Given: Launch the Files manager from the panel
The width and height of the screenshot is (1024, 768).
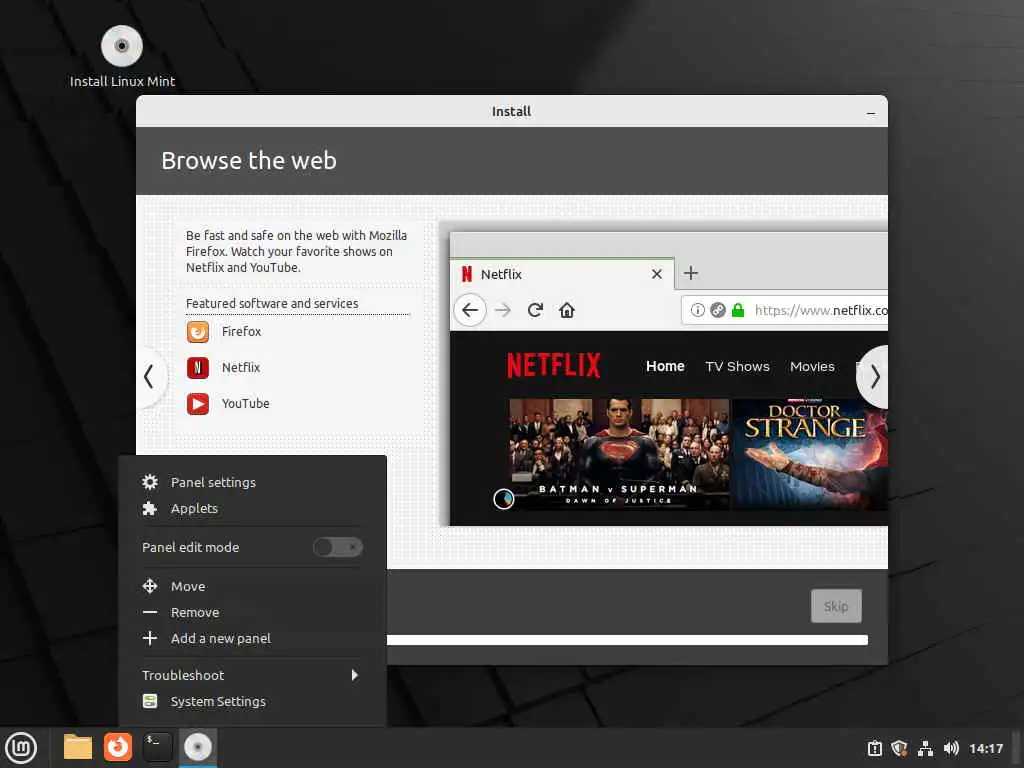Looking at the screenshot, I should [78, 747].
